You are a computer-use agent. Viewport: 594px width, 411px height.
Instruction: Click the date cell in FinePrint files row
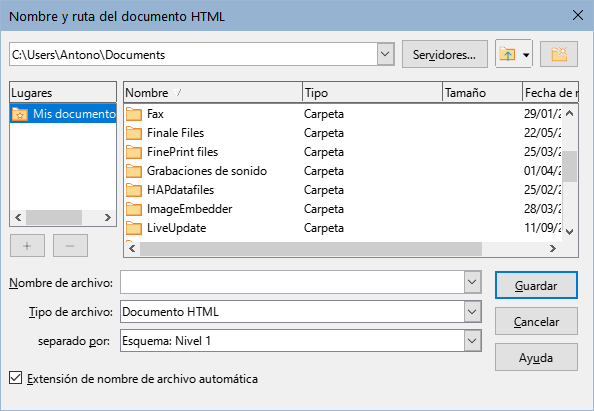point(542,152)
